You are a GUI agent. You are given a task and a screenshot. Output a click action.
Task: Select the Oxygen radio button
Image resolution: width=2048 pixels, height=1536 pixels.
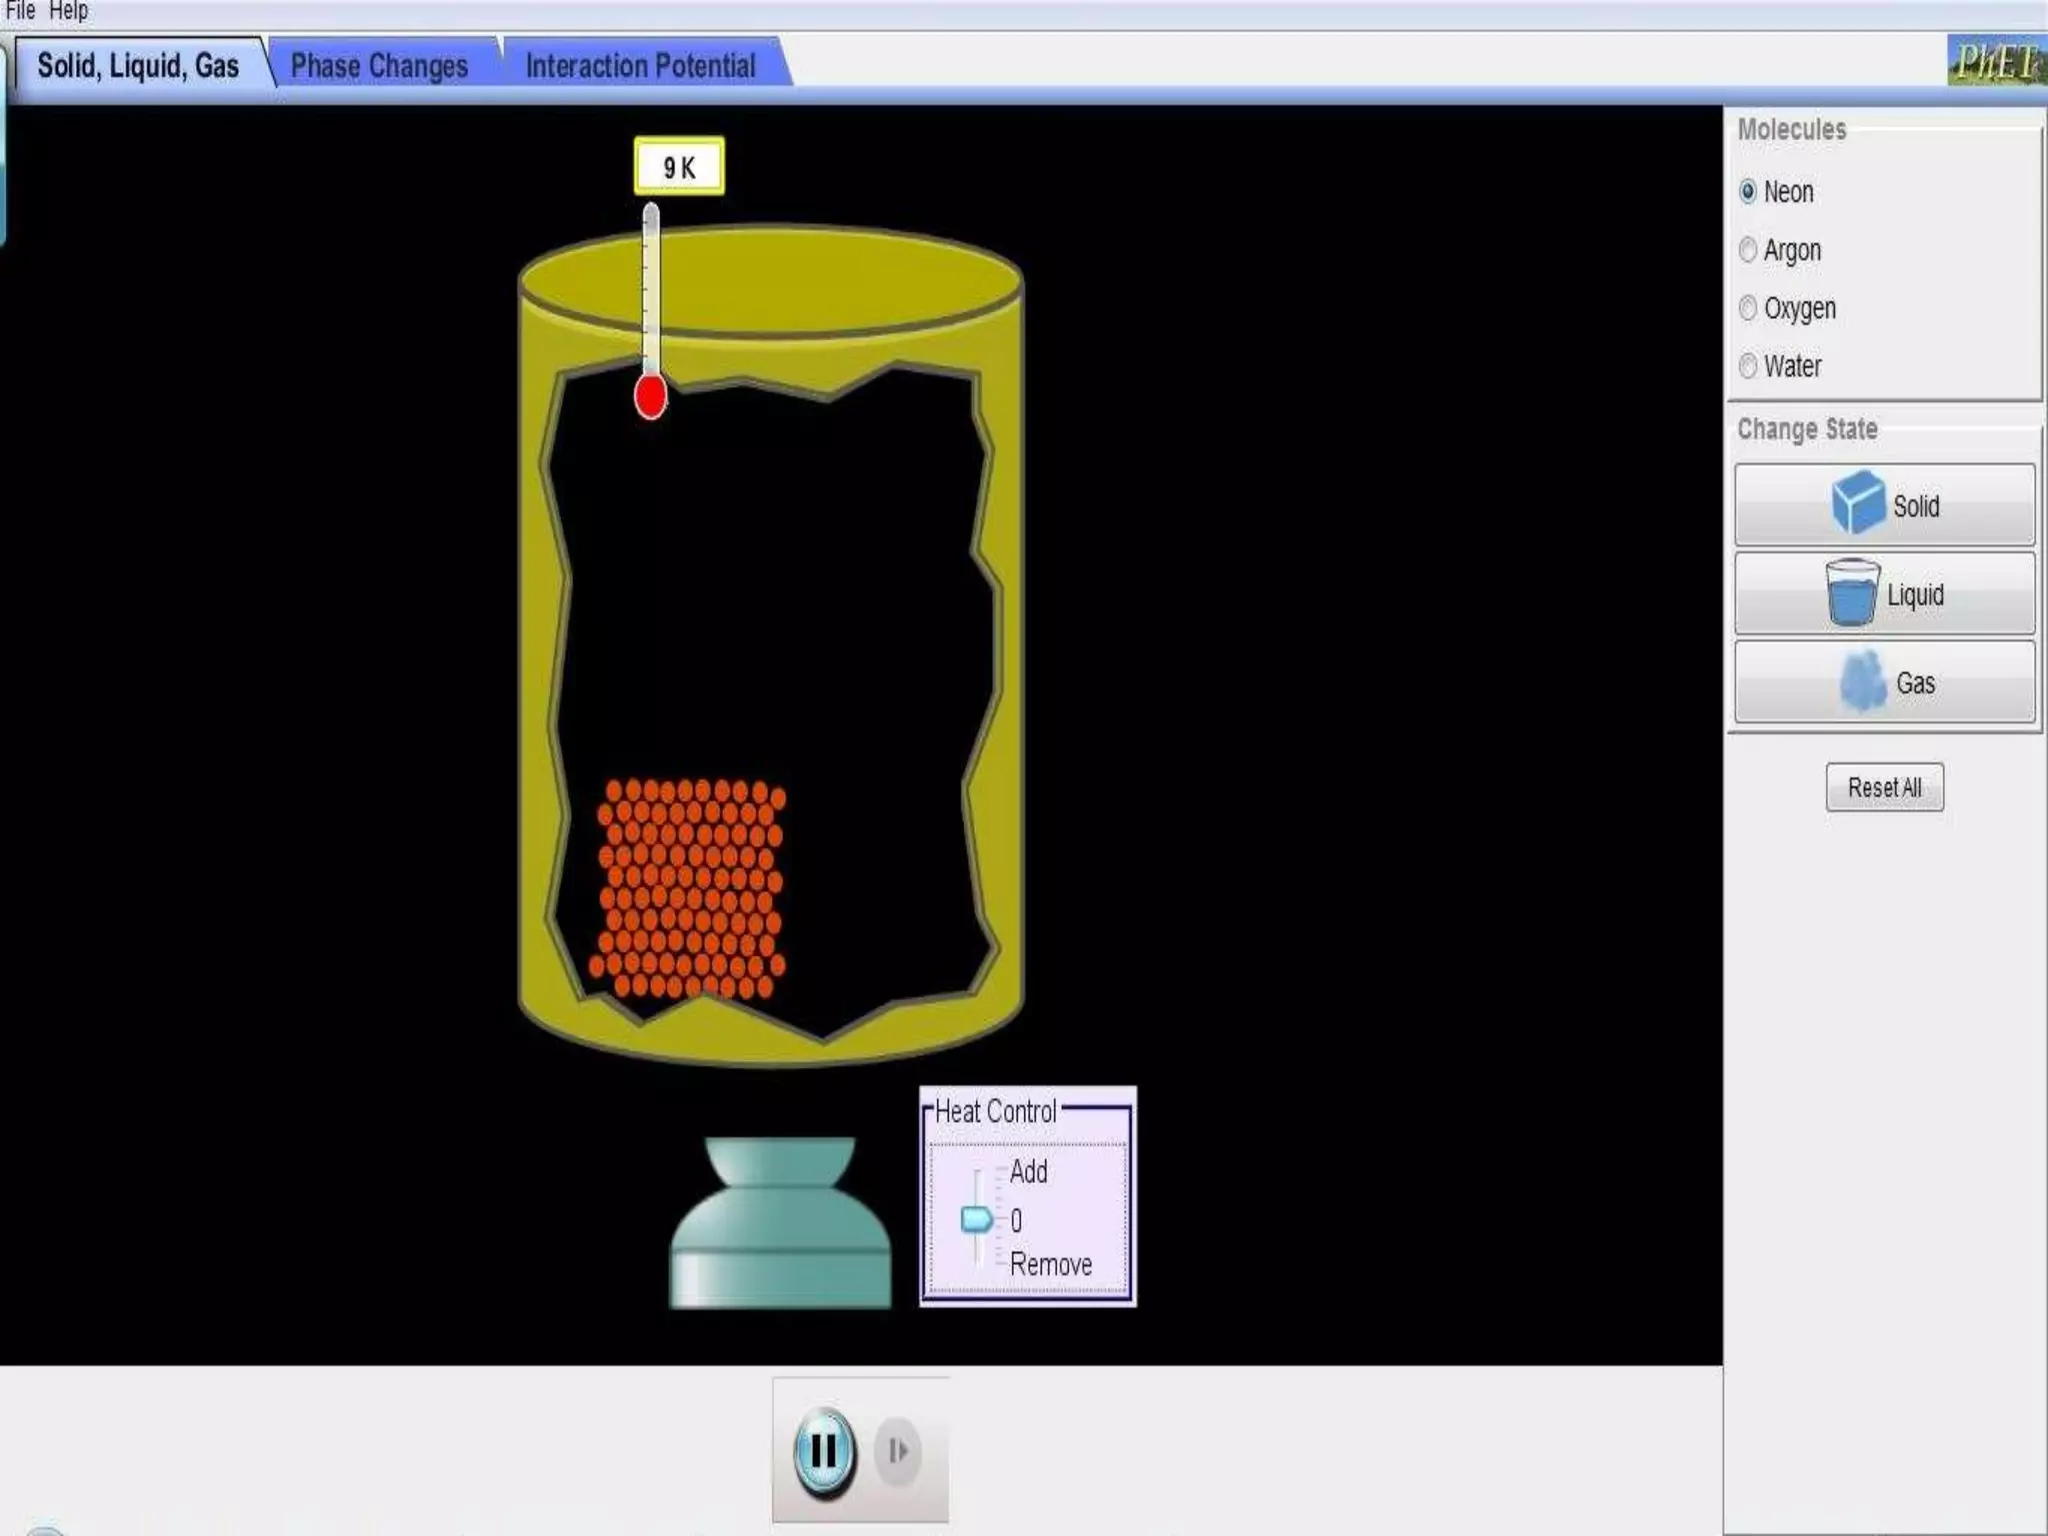pyautogui.click(x=1748, y=308)
